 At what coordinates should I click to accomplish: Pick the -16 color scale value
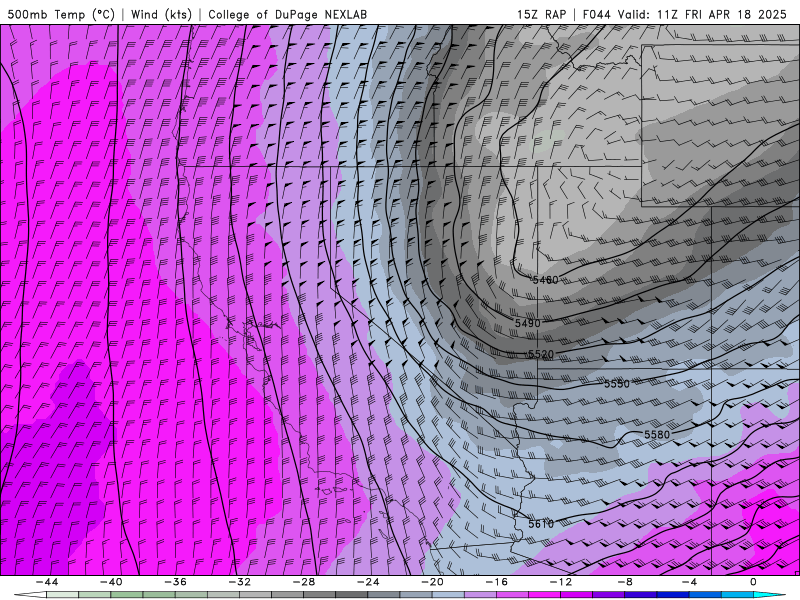[x=496, y=582]
